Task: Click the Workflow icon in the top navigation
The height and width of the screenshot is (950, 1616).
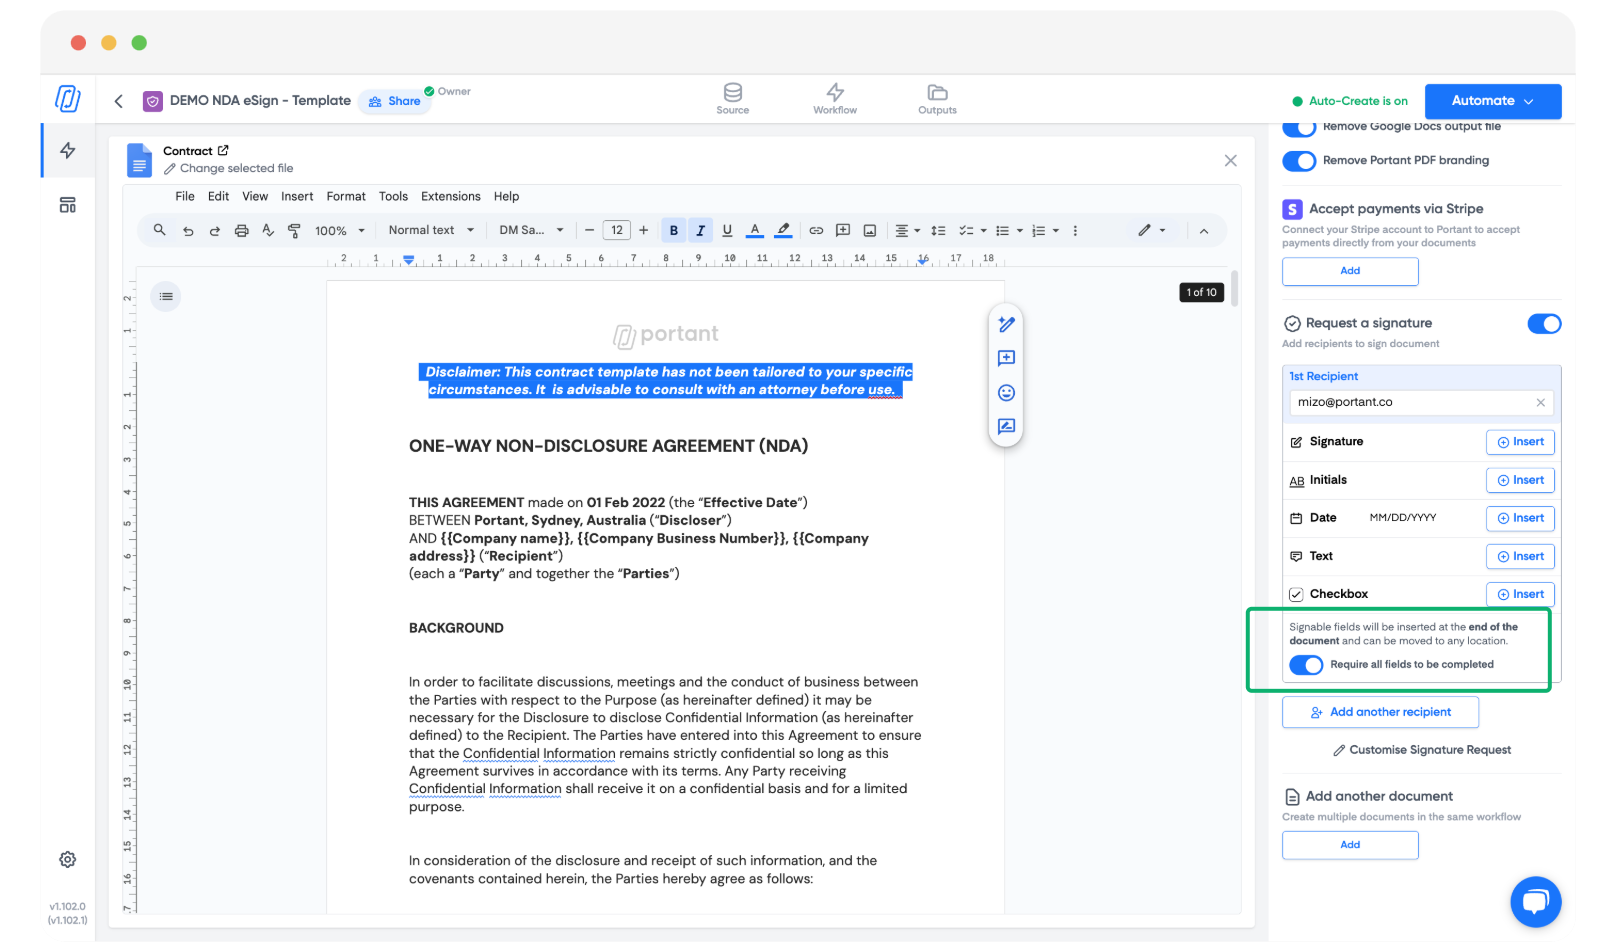Action: 834,98
